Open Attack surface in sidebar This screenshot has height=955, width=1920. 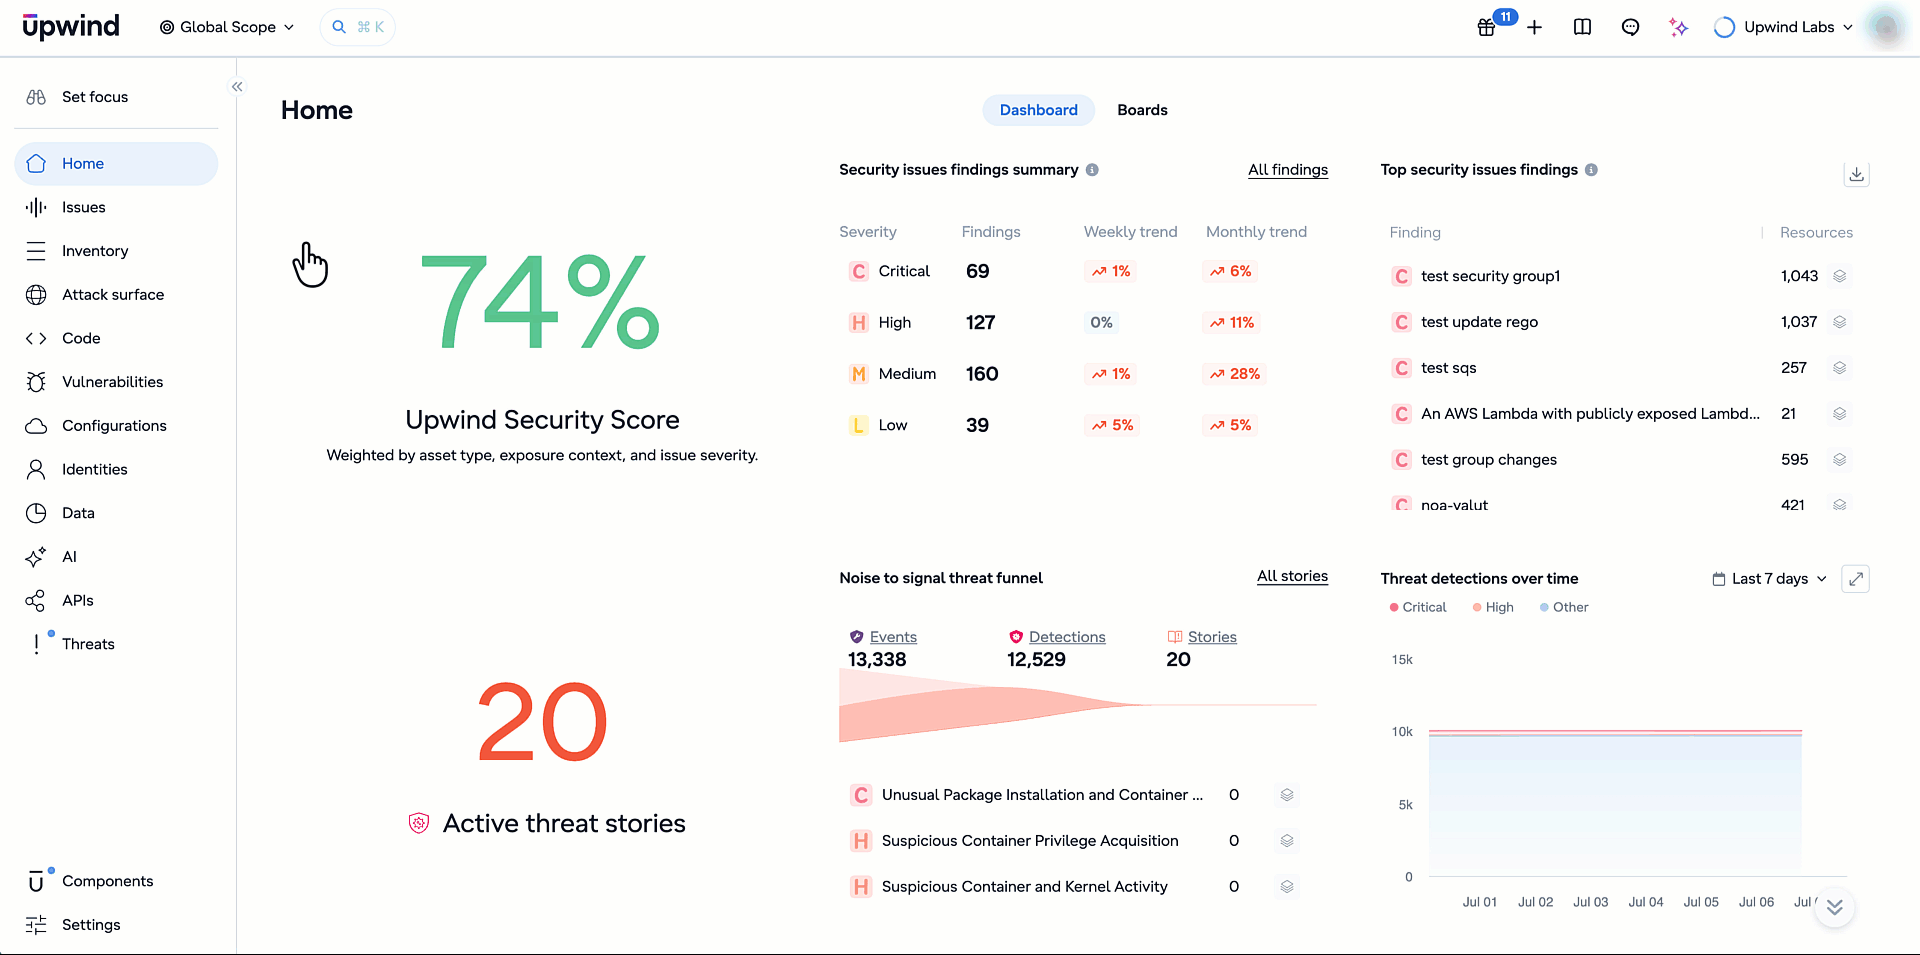[117, 295]
